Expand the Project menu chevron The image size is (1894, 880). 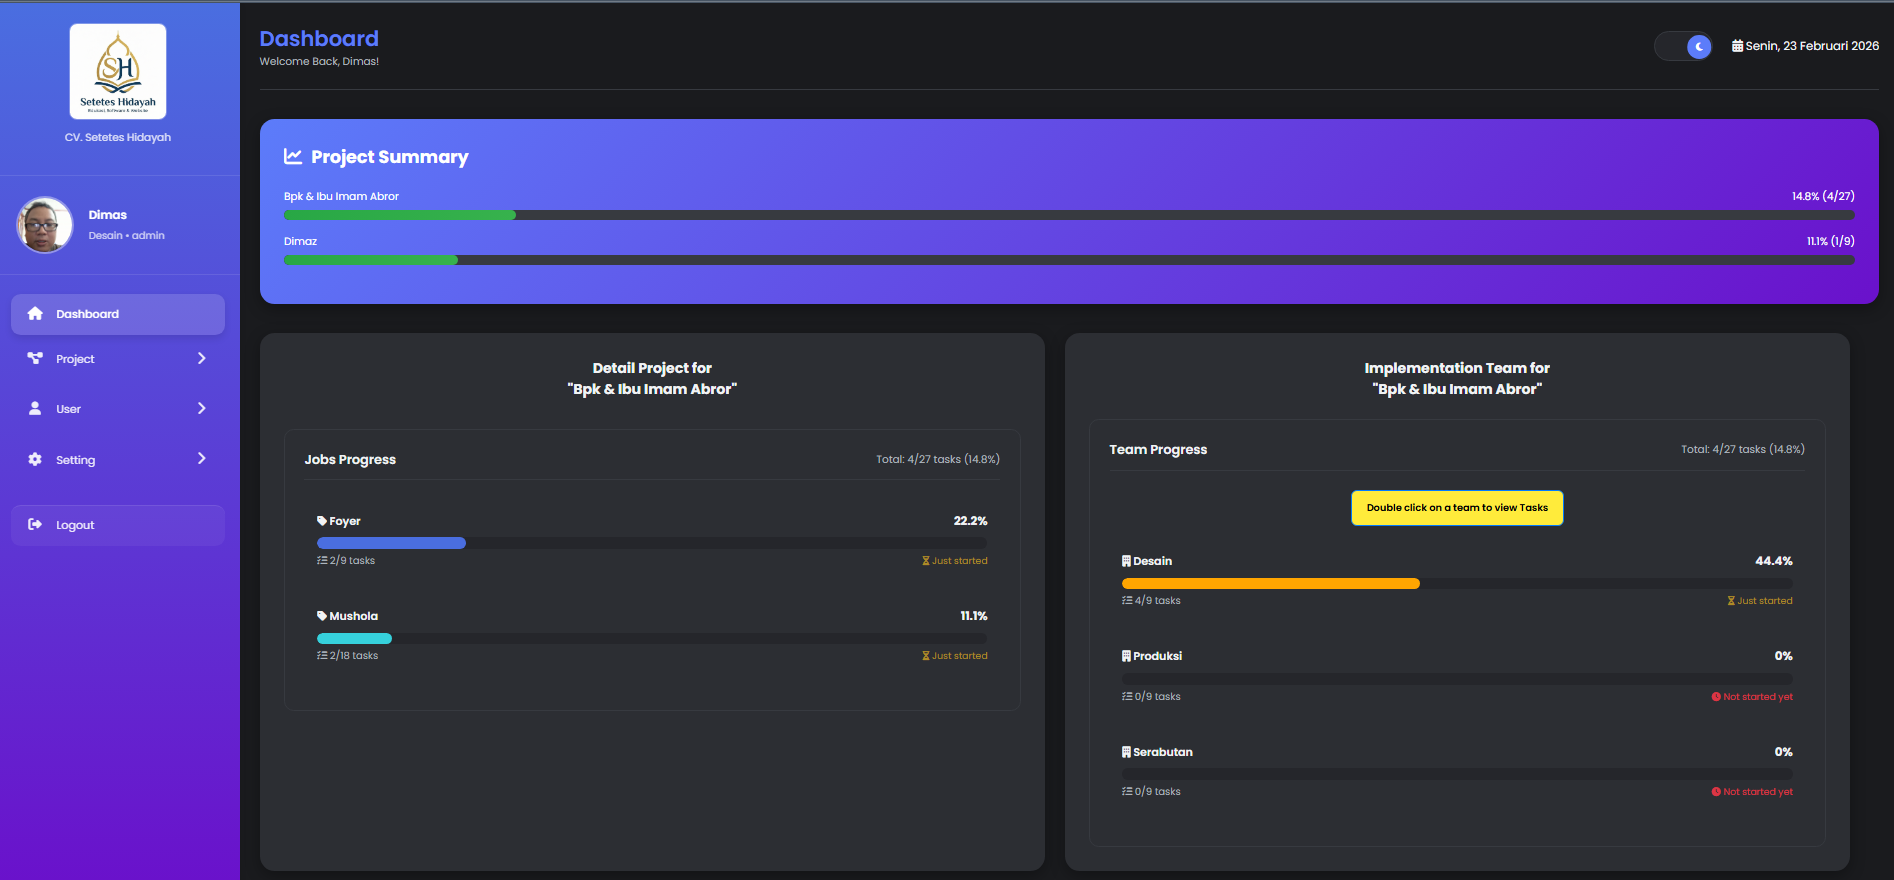click(x=202, y=358)
